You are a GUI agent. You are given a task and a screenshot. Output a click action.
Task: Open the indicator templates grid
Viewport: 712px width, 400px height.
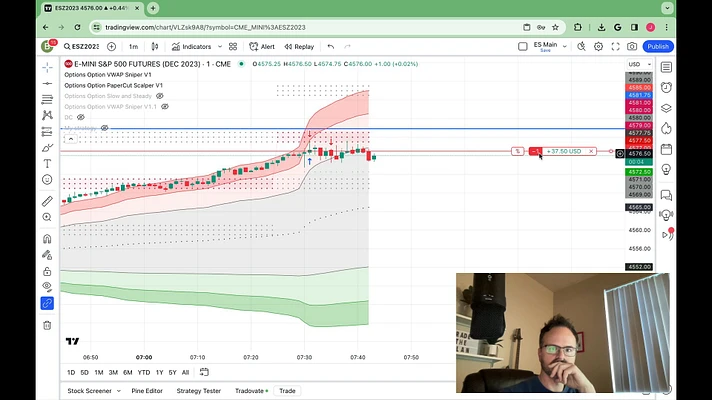pos(233,47)
